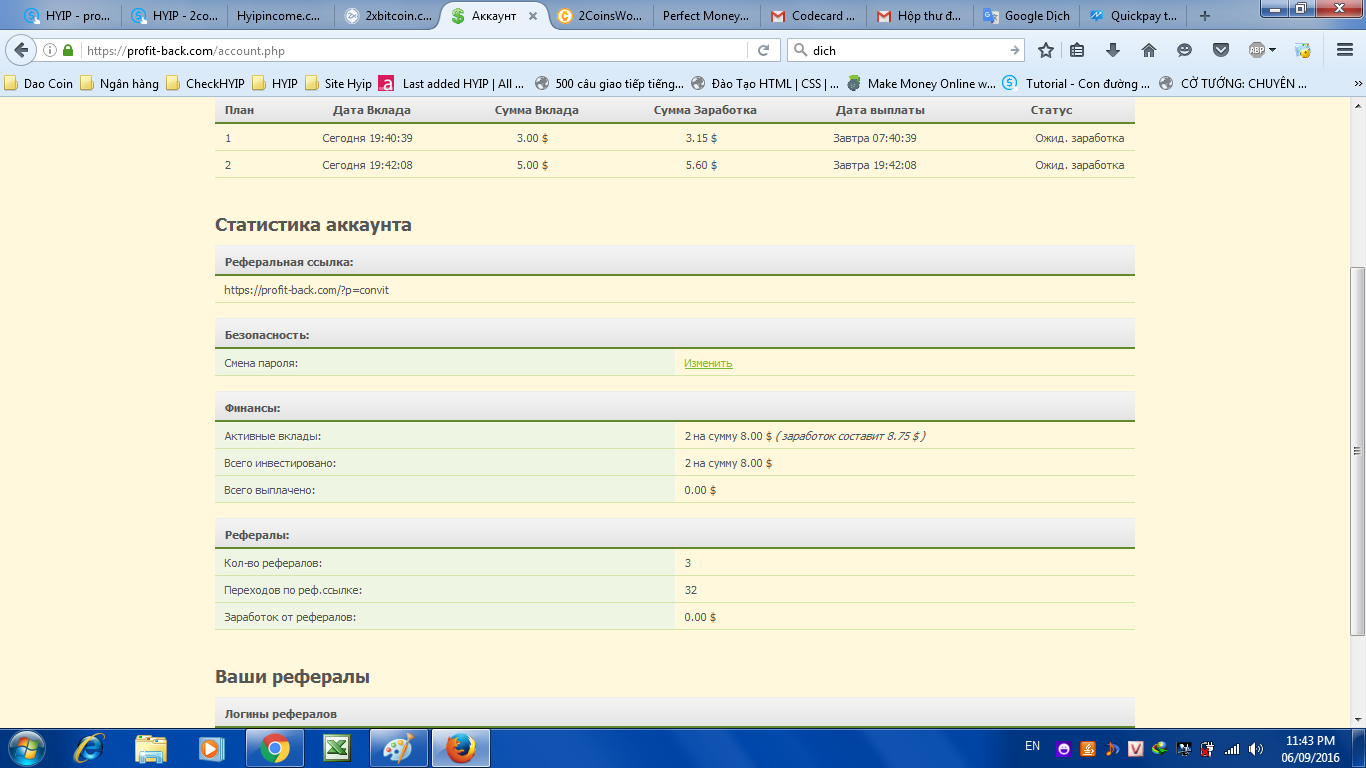Open the Downloads arrow panel
This screenshot has width=1366, height=768.
click(x=1113, y=50)
